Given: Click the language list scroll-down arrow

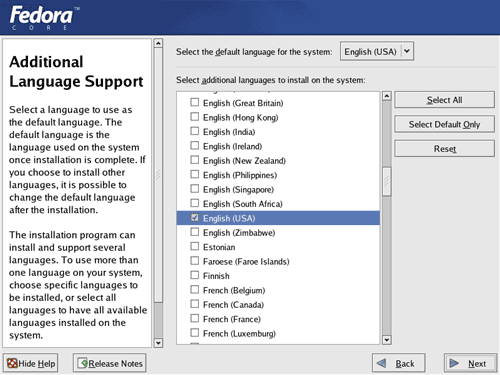Looking at the screenshot, I should pos(387,340).
